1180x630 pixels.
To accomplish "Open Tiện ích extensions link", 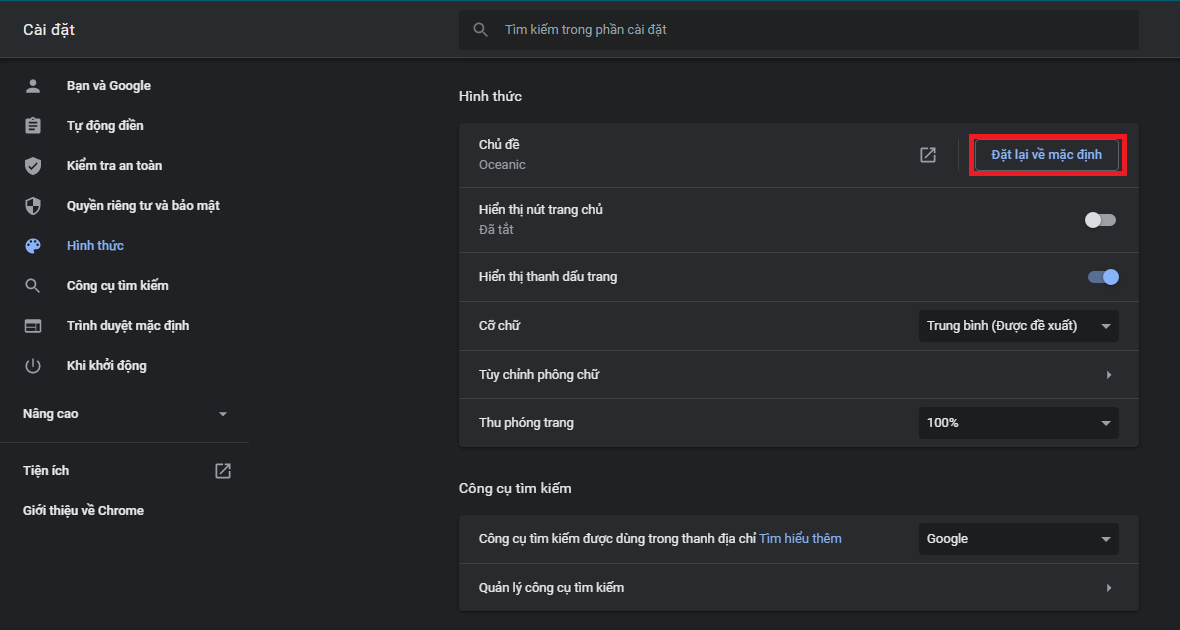I will coord(46,470).
